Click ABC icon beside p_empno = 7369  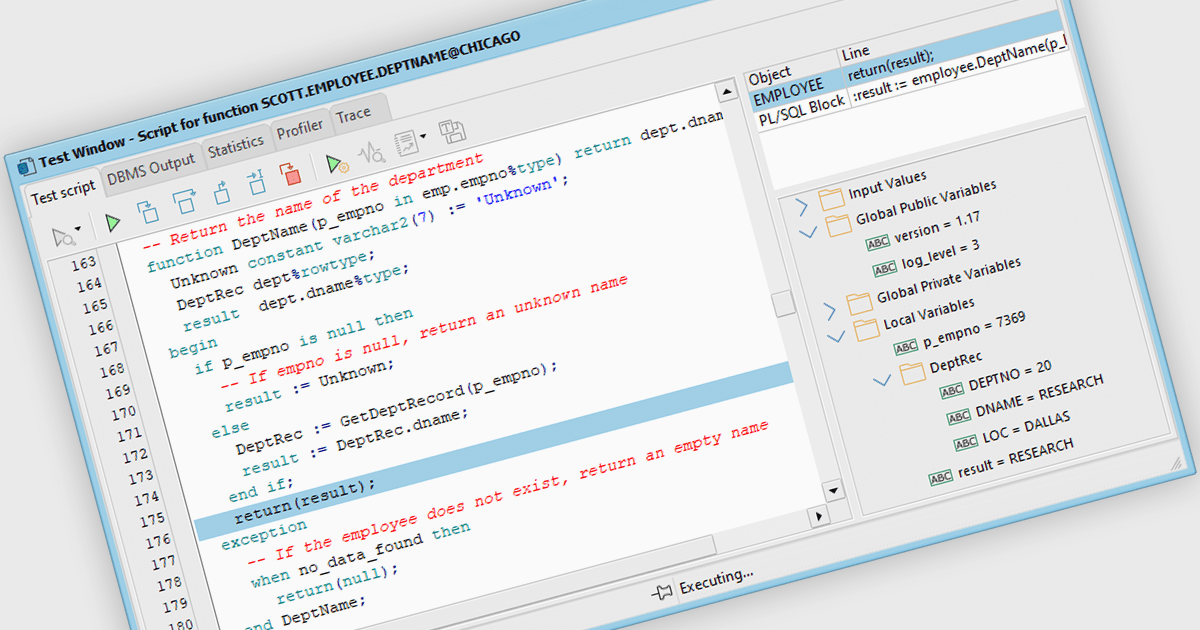905,347
